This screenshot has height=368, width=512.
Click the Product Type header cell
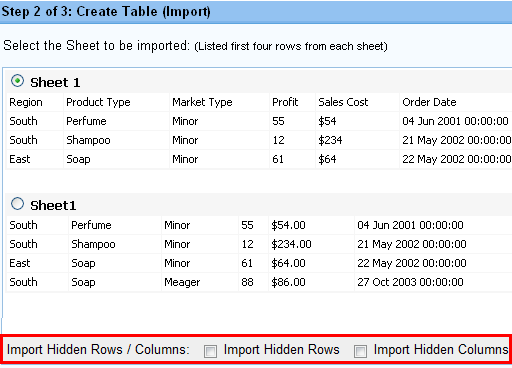116,102
